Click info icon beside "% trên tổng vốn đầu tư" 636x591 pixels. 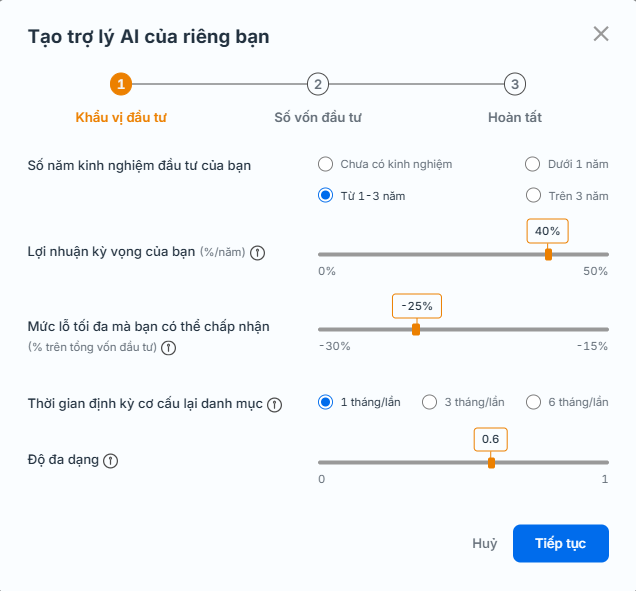(x=169, y=348)
